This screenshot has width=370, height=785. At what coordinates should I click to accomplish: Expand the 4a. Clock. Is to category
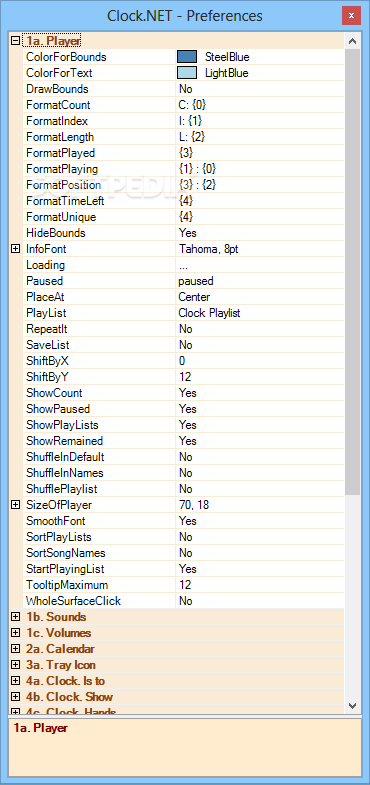(16, 681)
